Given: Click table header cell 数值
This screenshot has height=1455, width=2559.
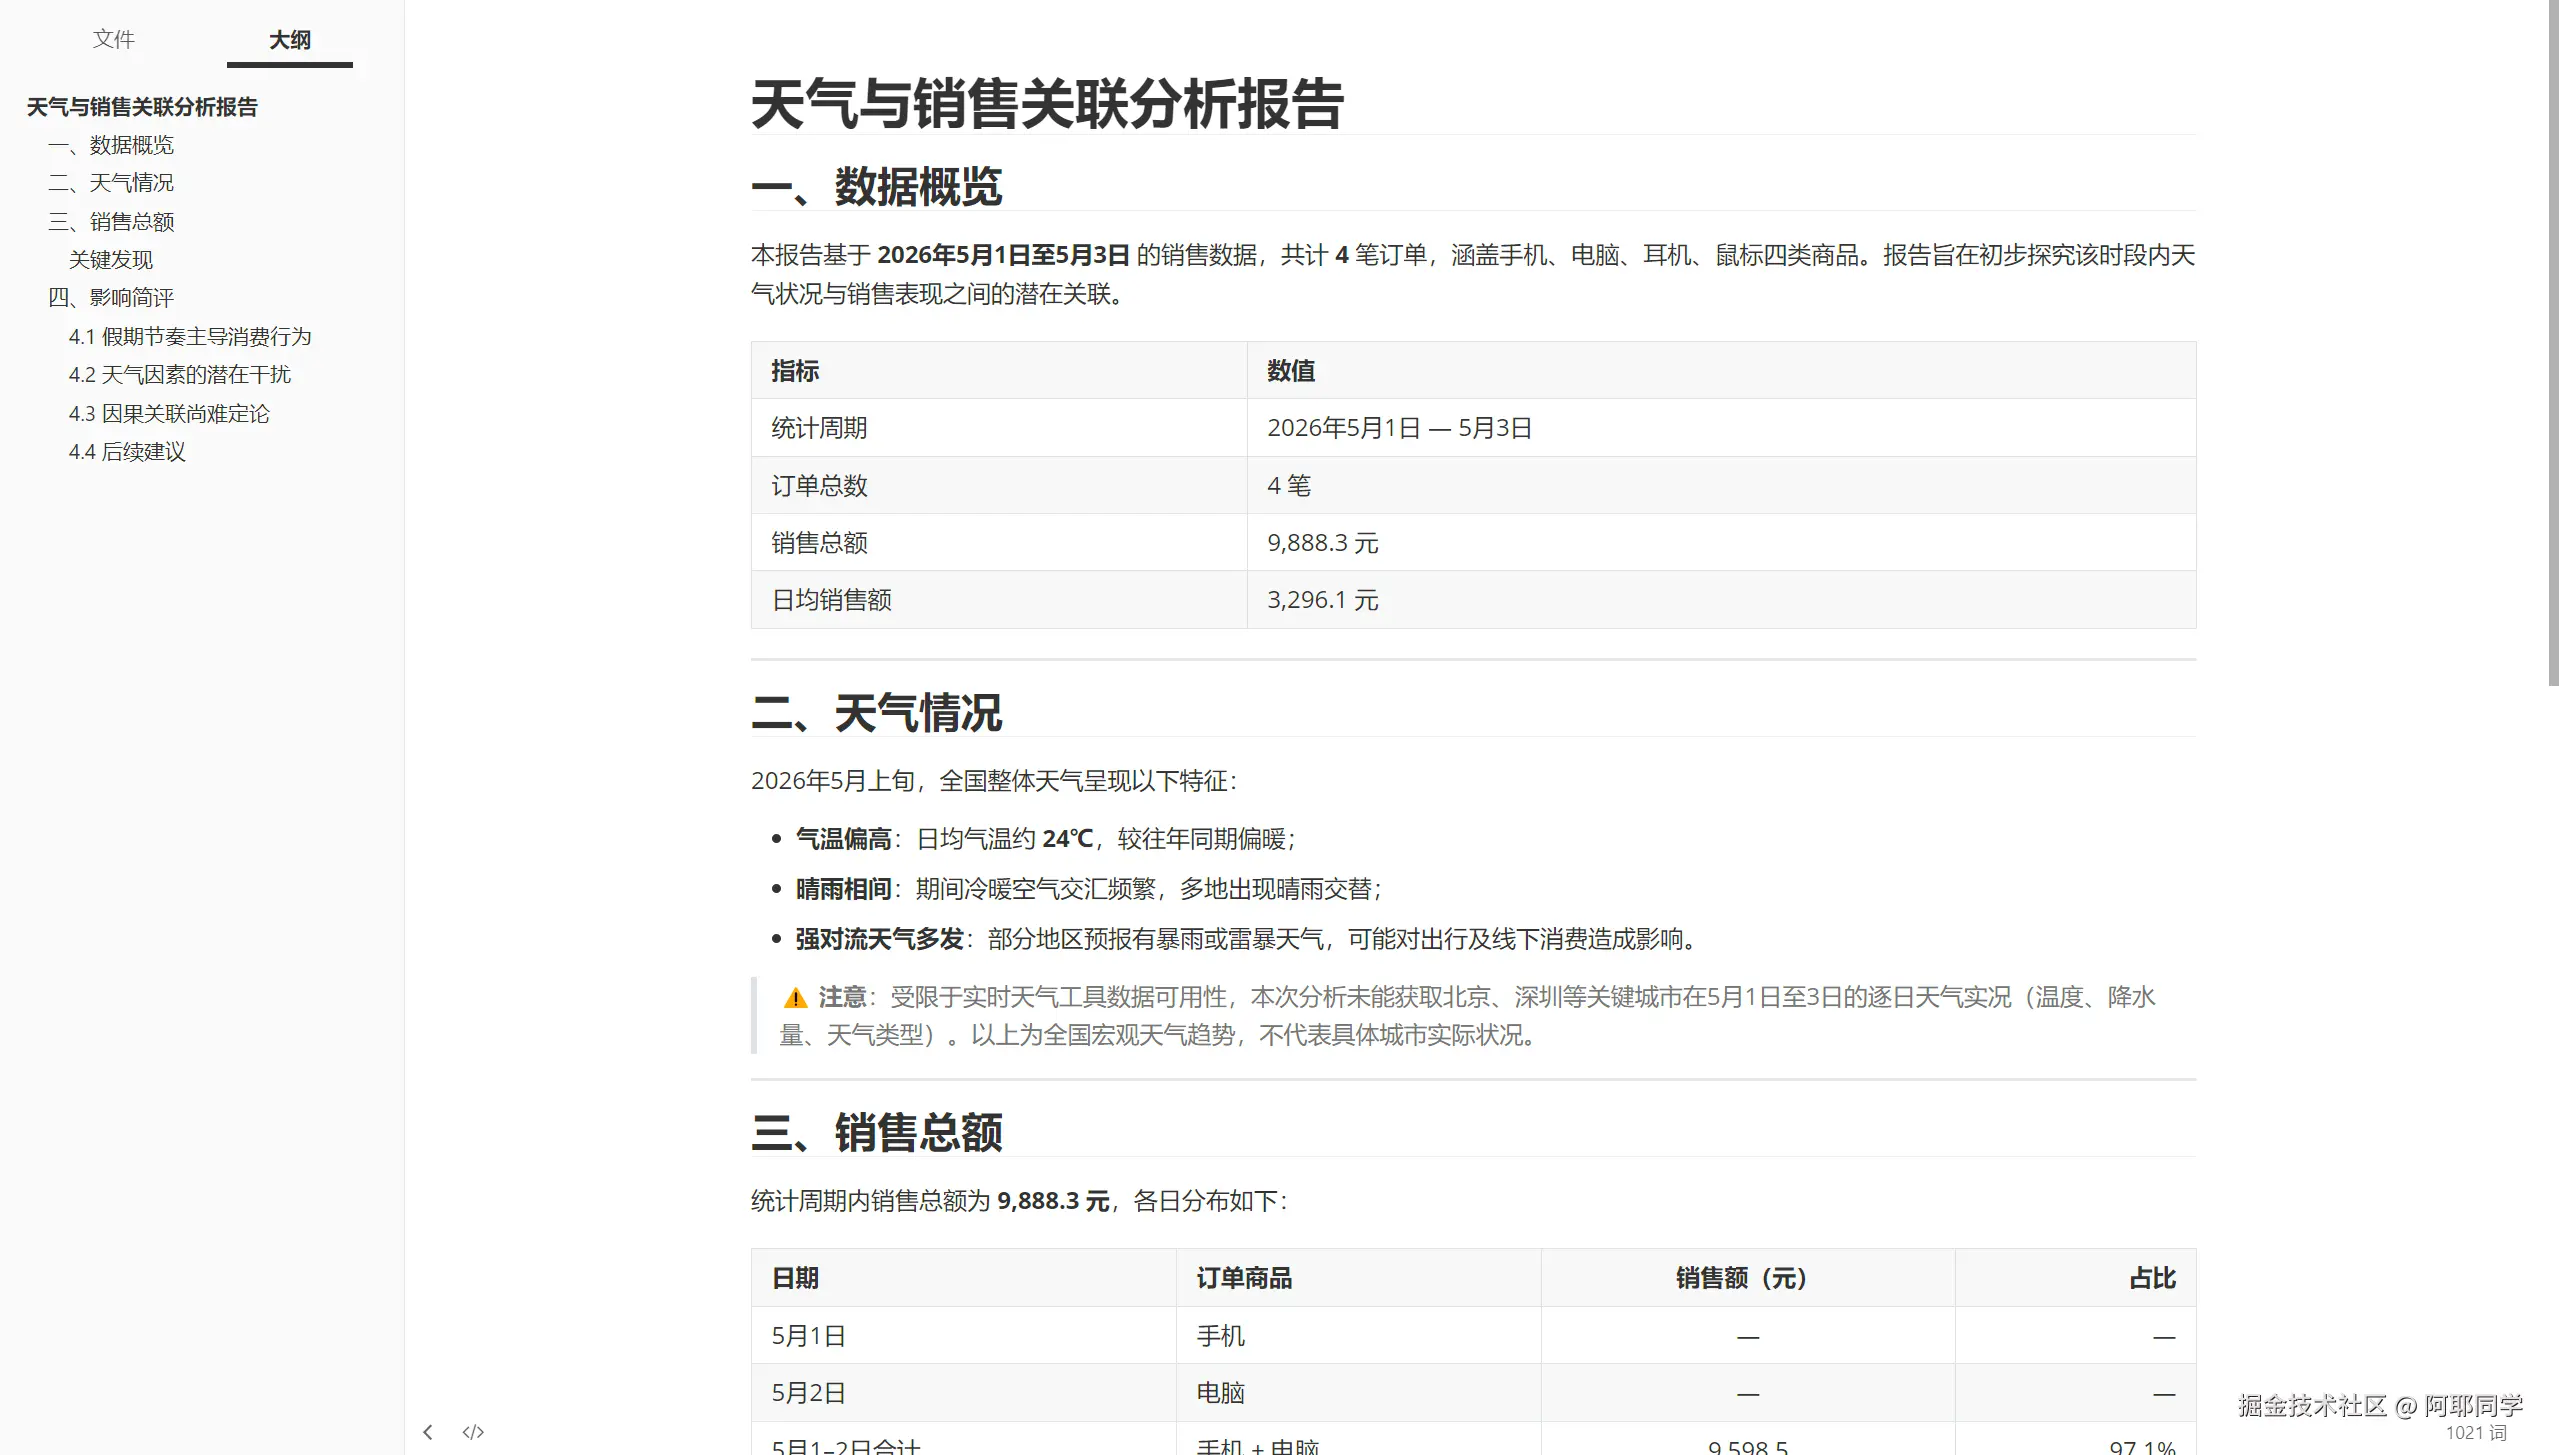Looking at the screenshot, I should (x=1721, y=371).
